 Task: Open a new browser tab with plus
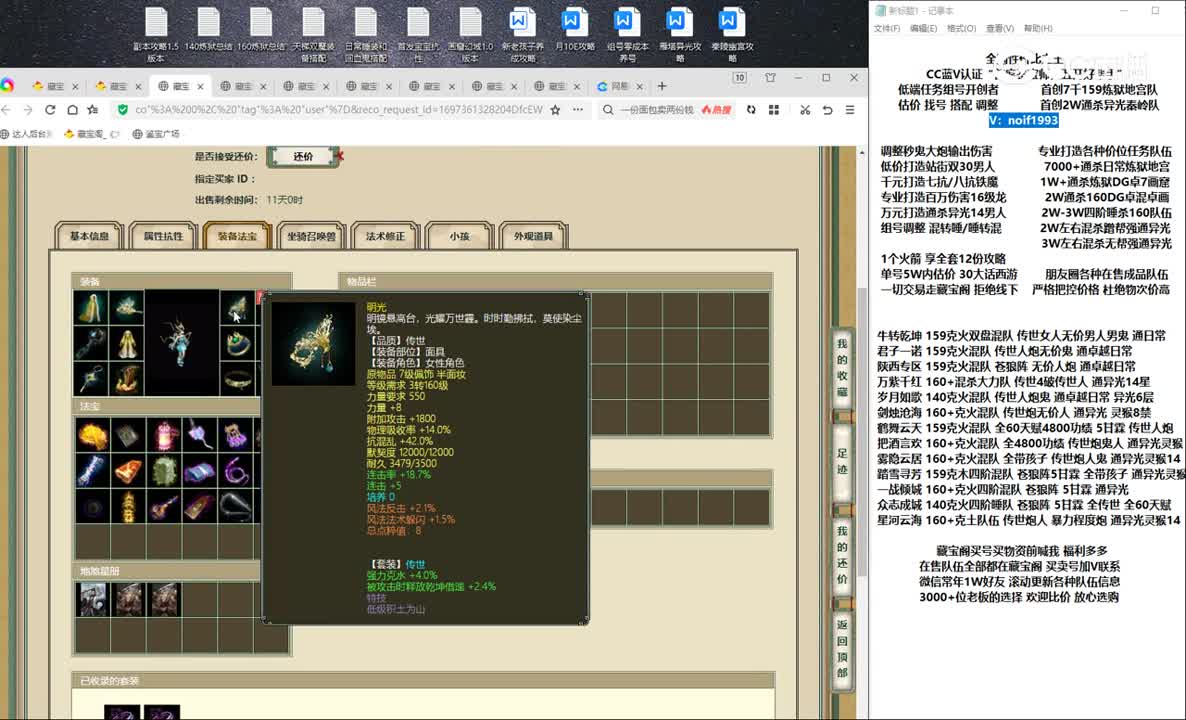coord(662,86)
